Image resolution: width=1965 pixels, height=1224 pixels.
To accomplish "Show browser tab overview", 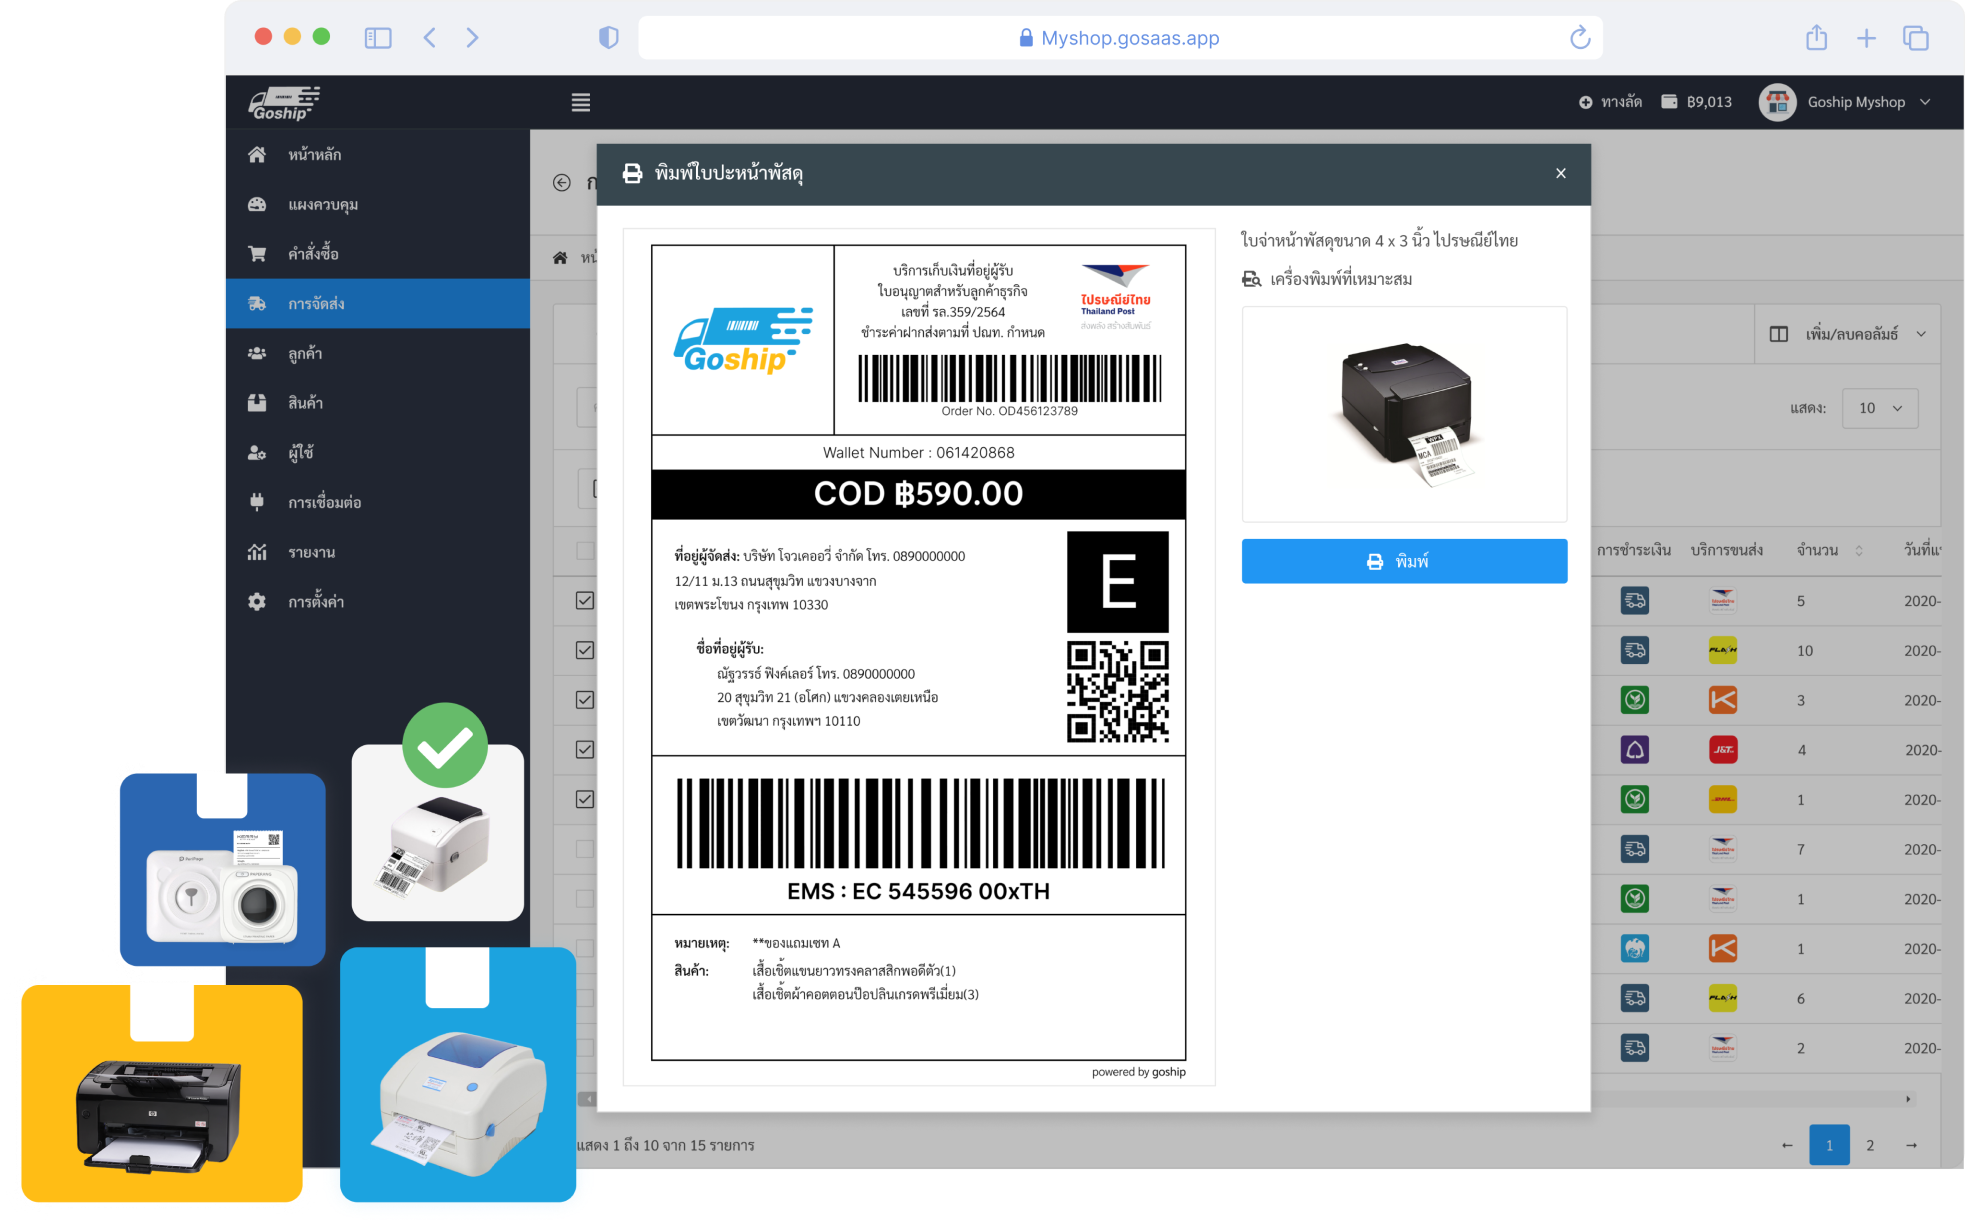I will coord(1915,38).
